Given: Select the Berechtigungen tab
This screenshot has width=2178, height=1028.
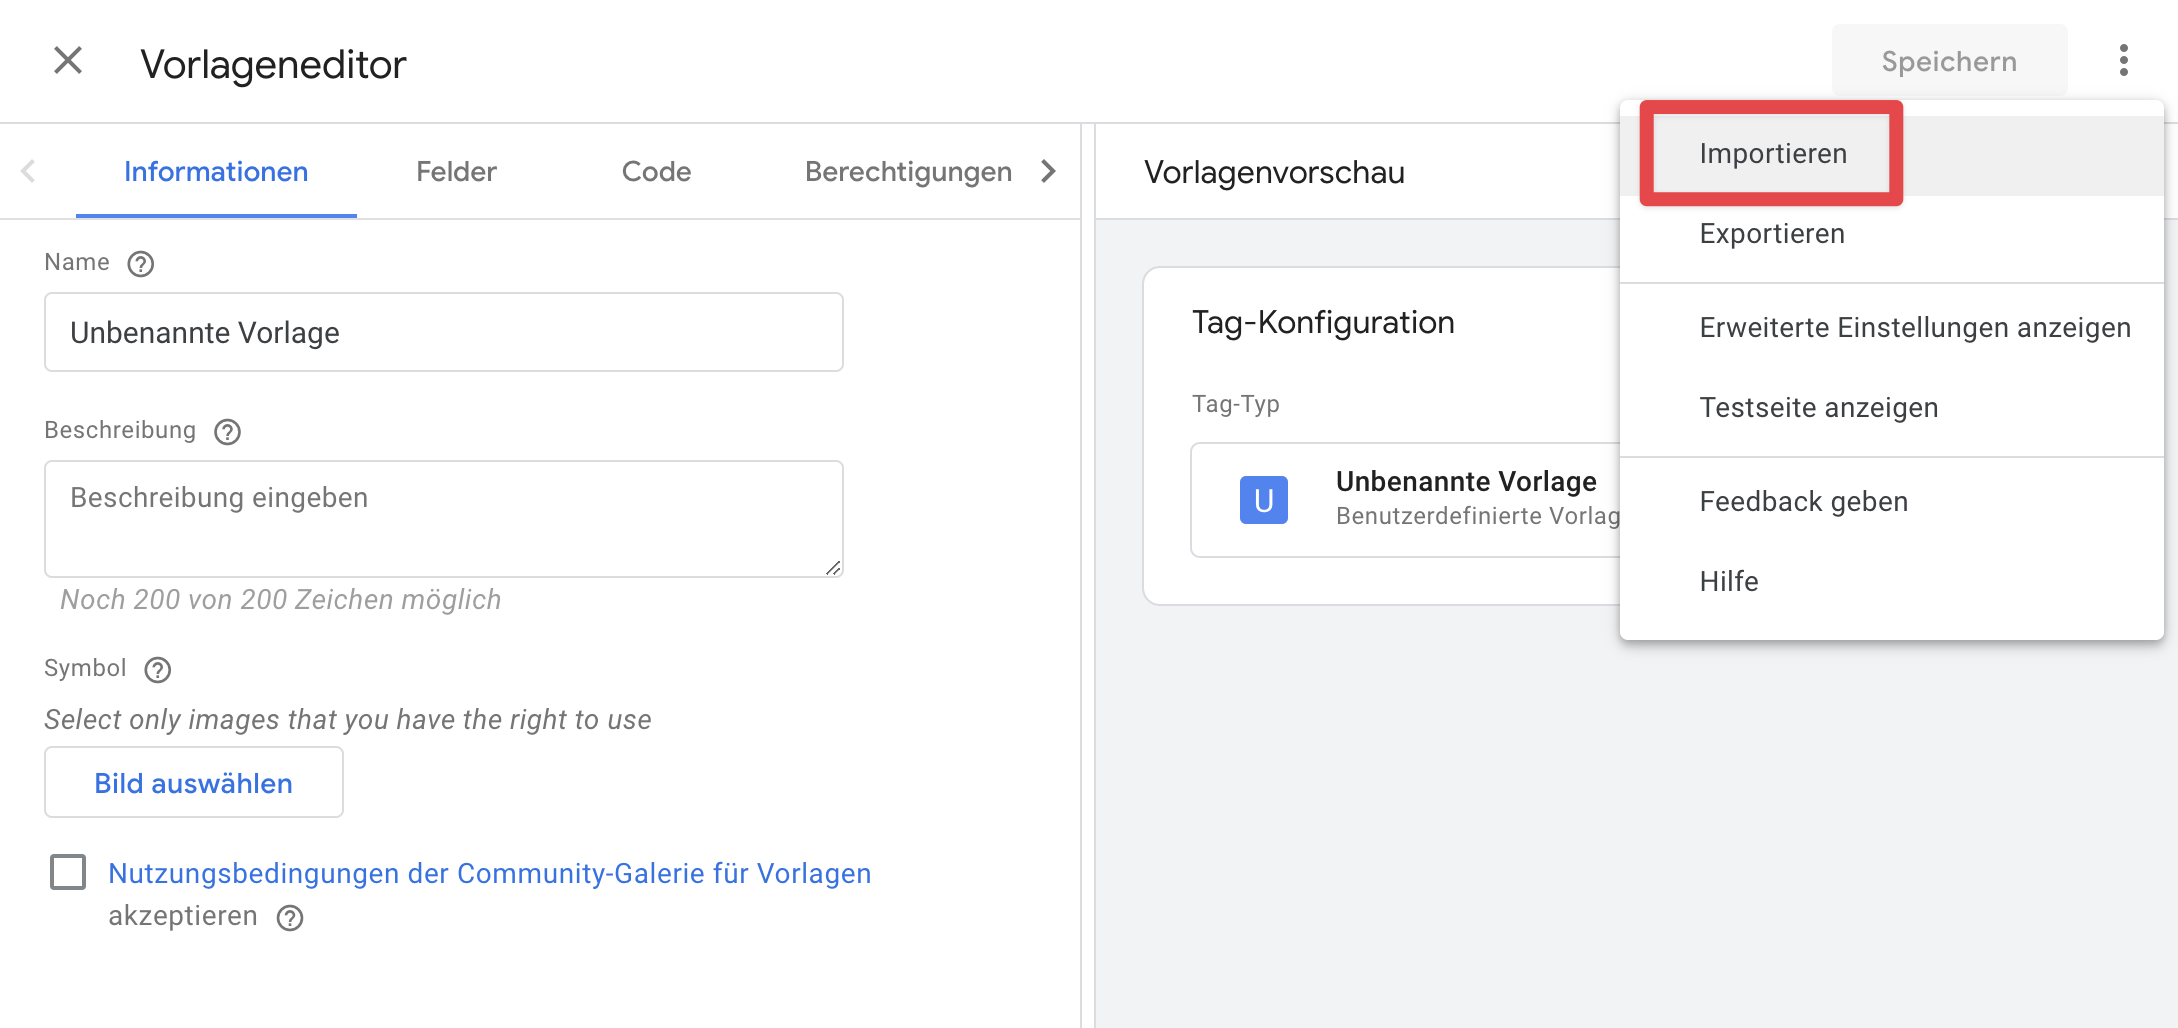Looking at the screenshot, I should (x=908, y=172).
